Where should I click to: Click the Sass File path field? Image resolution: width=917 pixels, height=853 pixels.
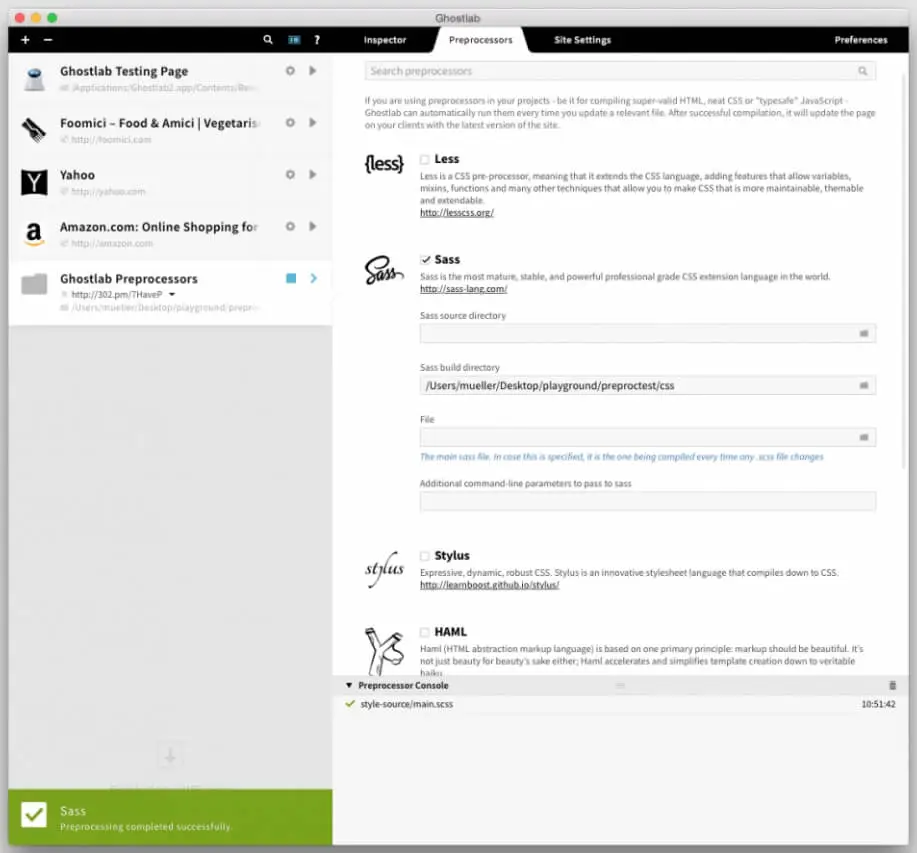coord(647,438)
